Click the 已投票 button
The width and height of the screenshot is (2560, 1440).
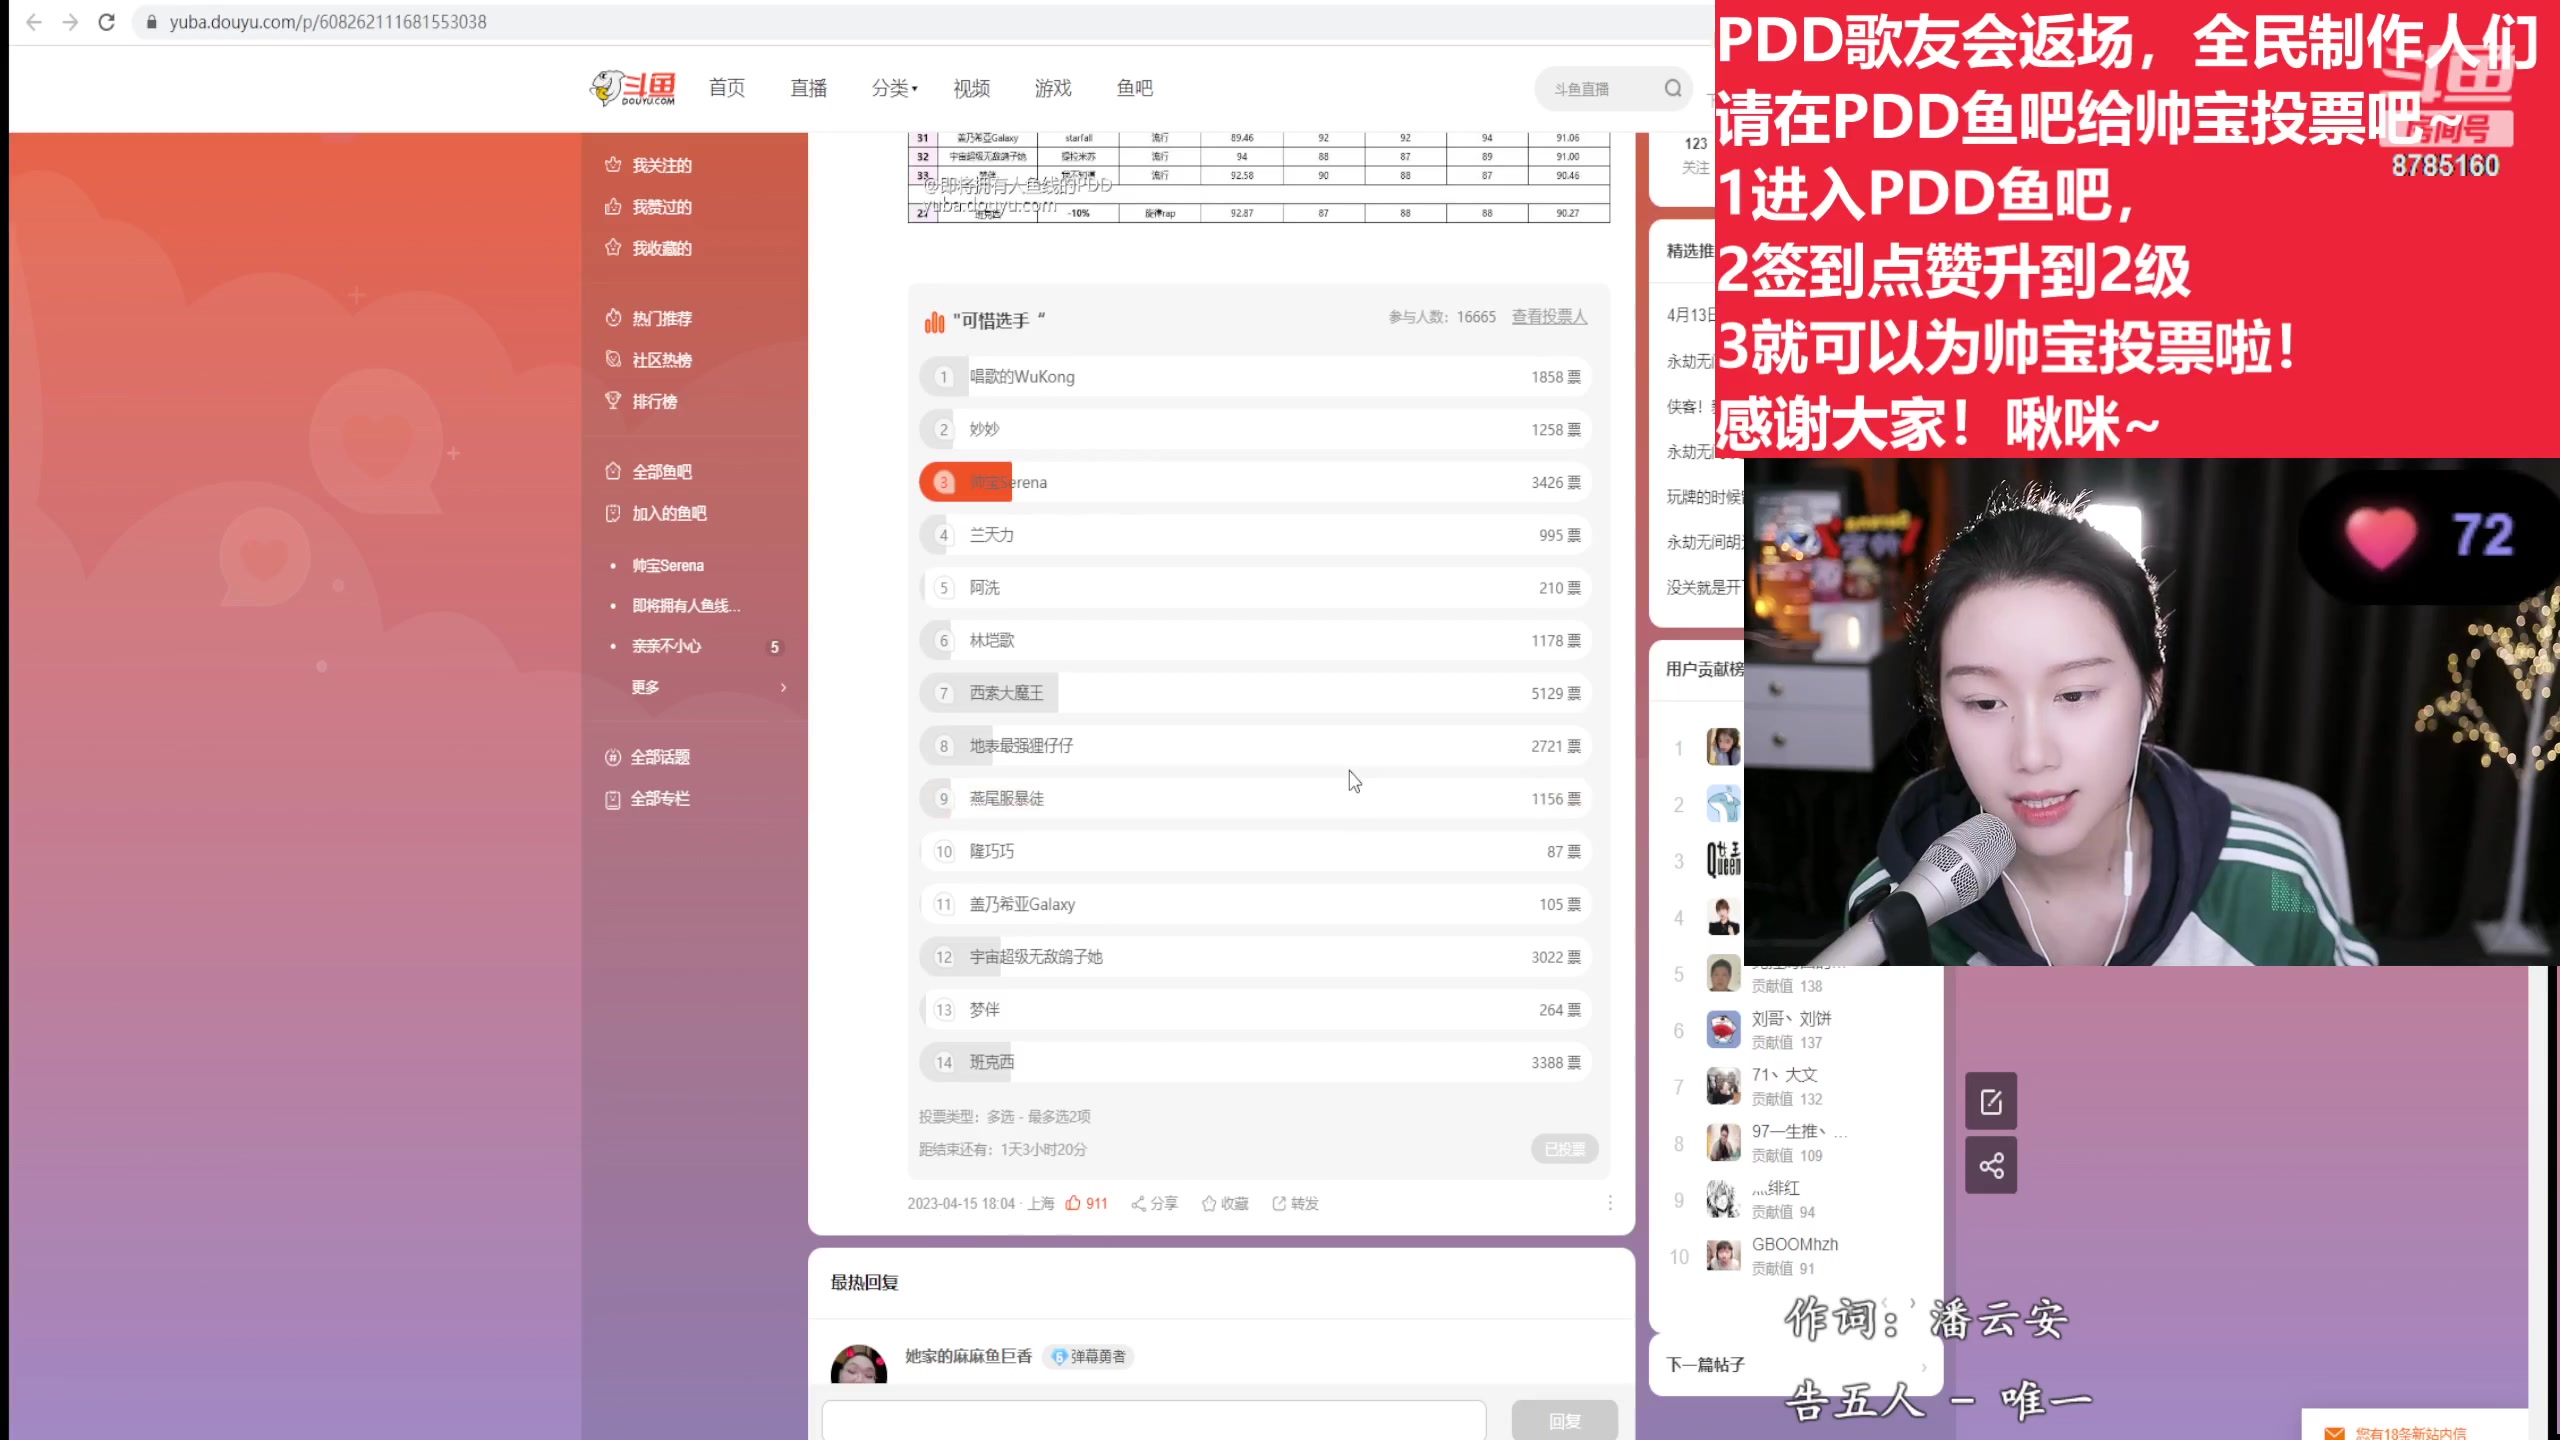(1565, 1149)
